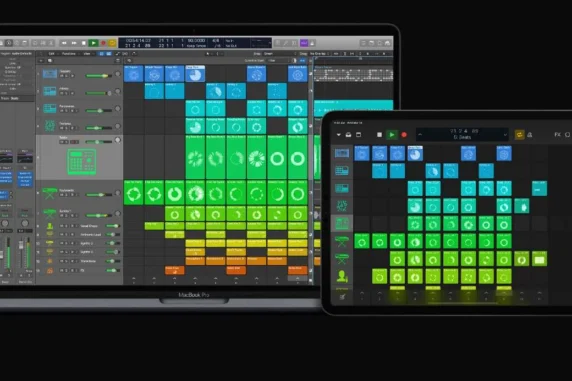This screenshot has height=381, width=572.
Task: Click the Percussion track pan knob
Action: (x=117, y=108)
